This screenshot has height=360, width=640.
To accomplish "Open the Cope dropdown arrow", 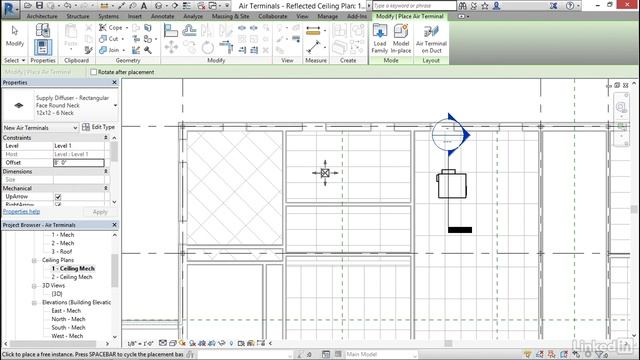I will coord(127,28).
